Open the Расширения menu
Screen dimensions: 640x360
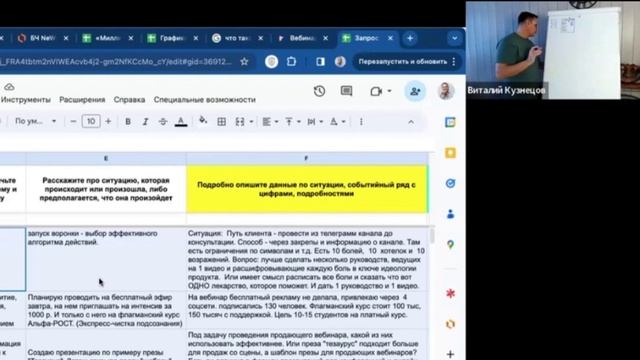tap(82, 100)
